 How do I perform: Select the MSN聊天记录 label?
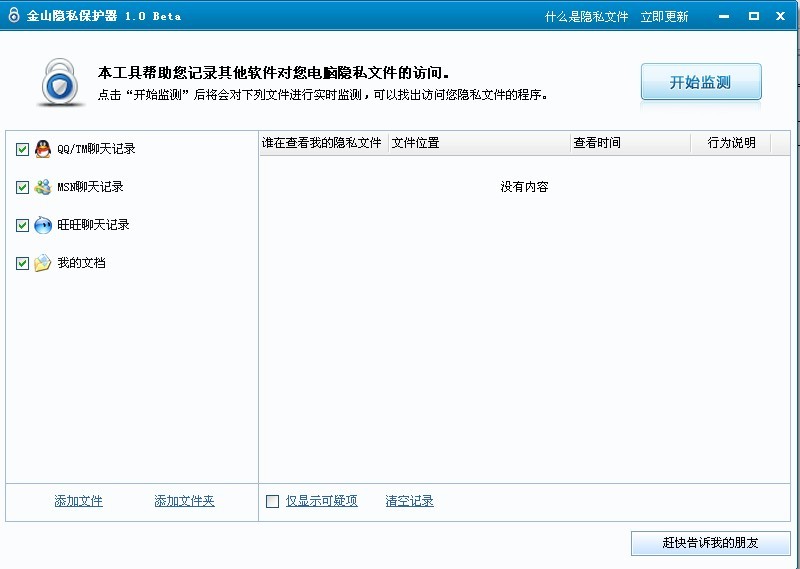coord(90,187)
